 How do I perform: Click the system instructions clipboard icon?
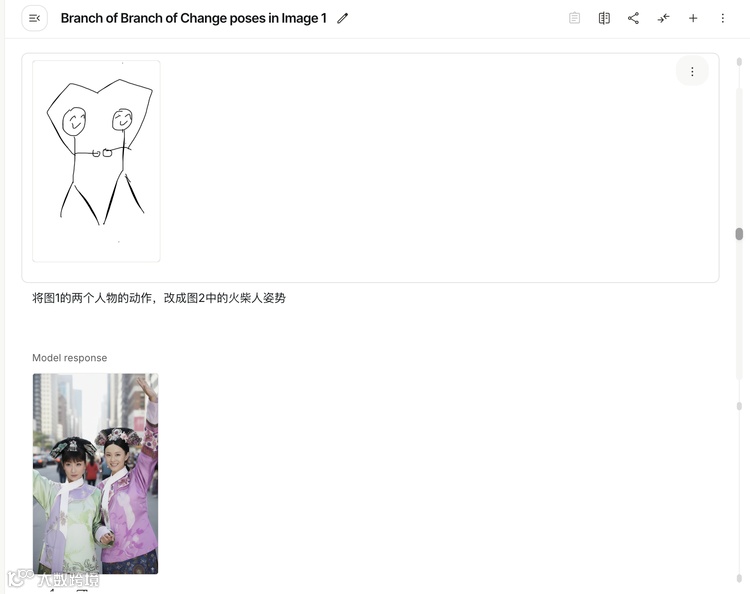574,18
